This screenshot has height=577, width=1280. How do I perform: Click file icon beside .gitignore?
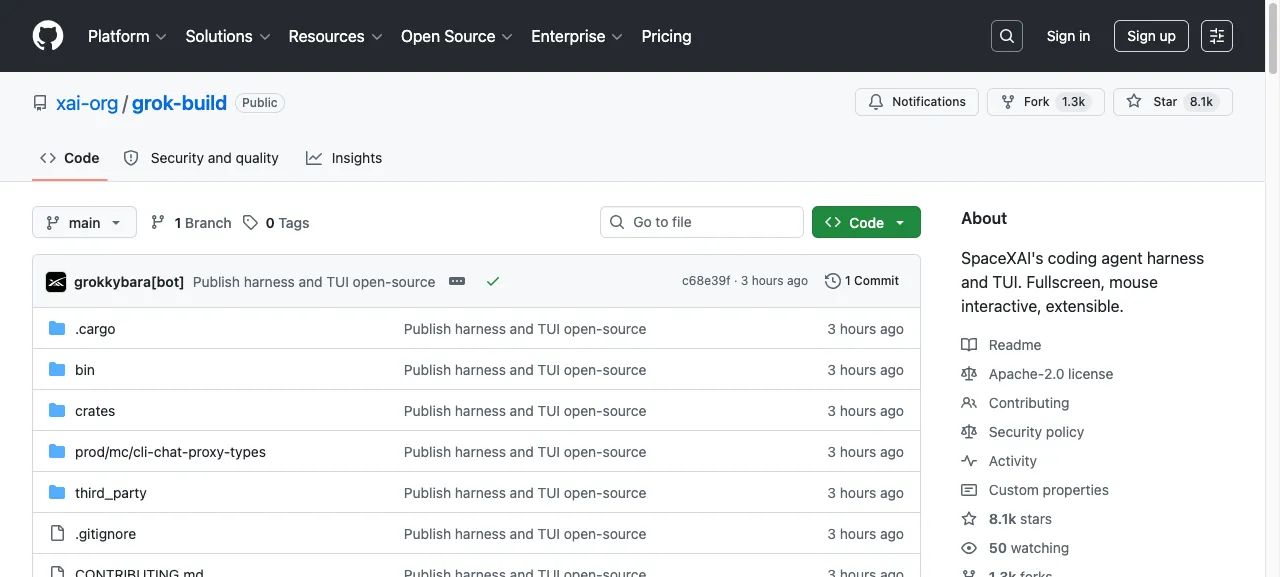57,534
